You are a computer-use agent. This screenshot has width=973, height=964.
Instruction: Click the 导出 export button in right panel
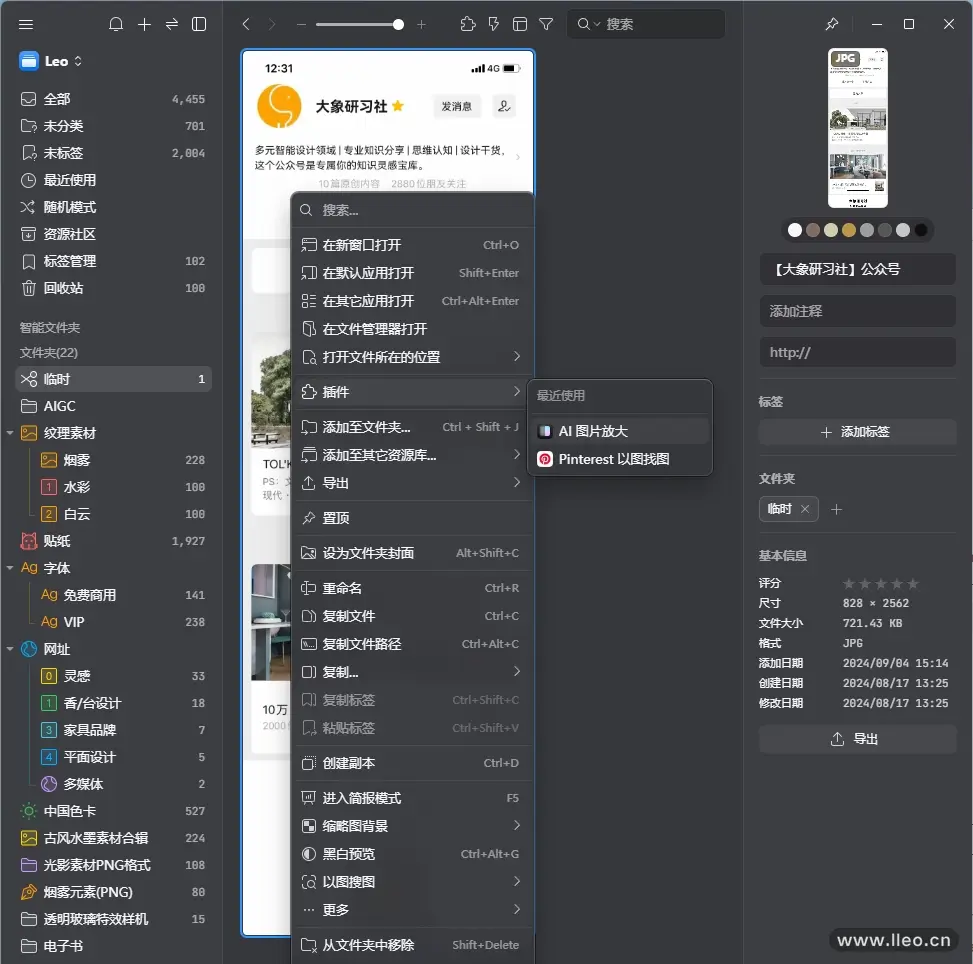(857, 740)
